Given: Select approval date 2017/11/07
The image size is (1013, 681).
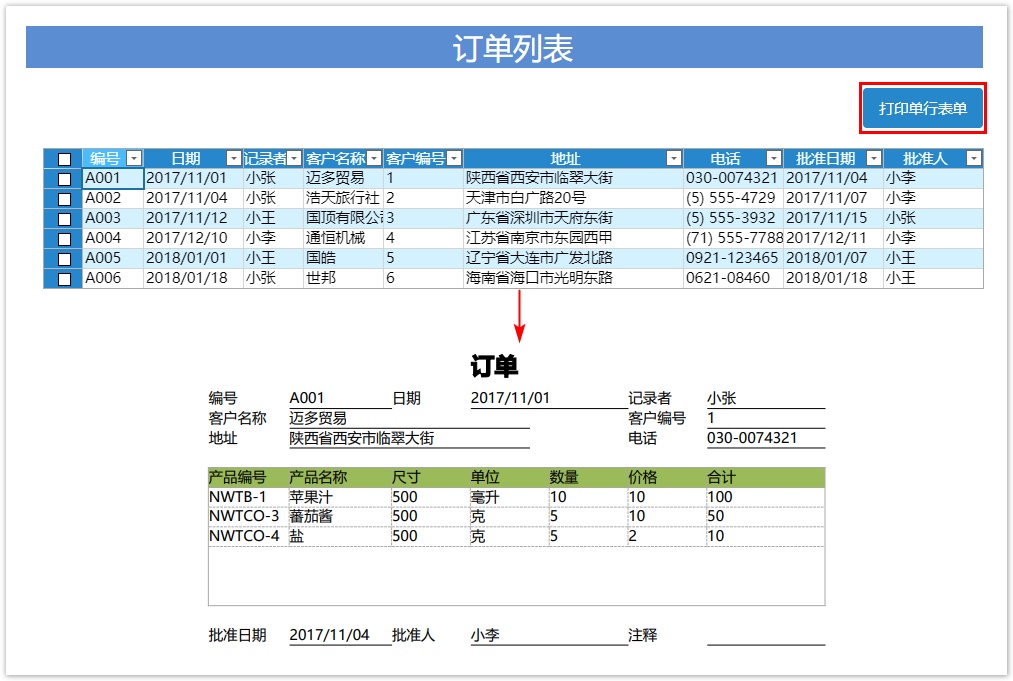Looking at the screenshot, I should tap(833, 198).
